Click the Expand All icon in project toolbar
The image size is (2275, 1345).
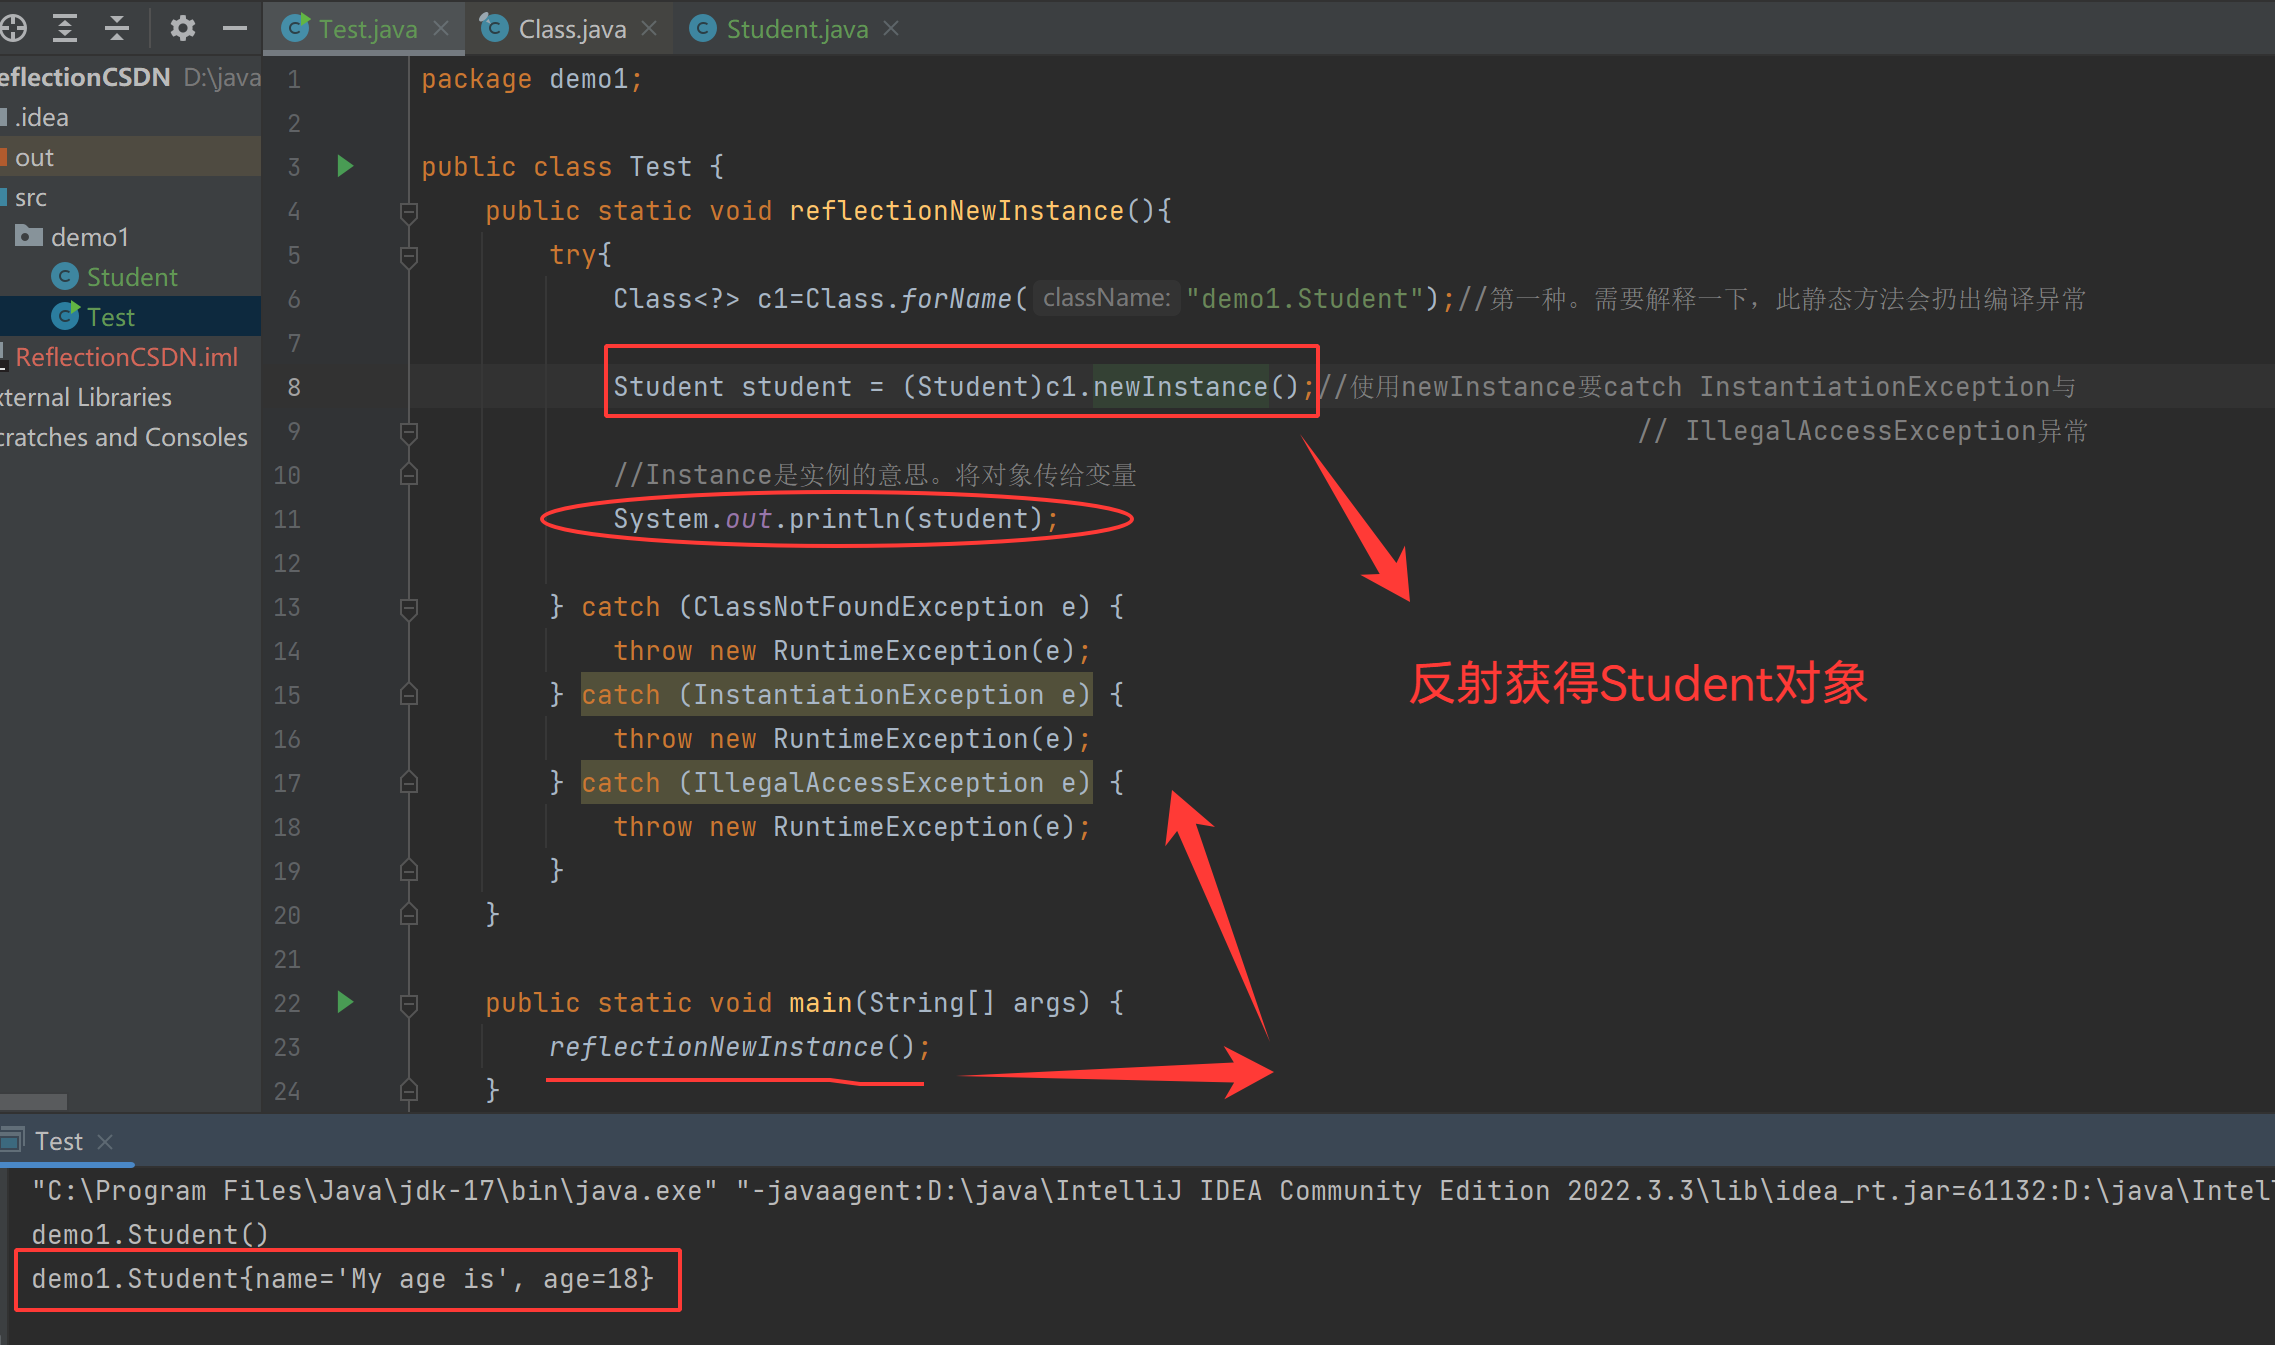click(65, 28)
